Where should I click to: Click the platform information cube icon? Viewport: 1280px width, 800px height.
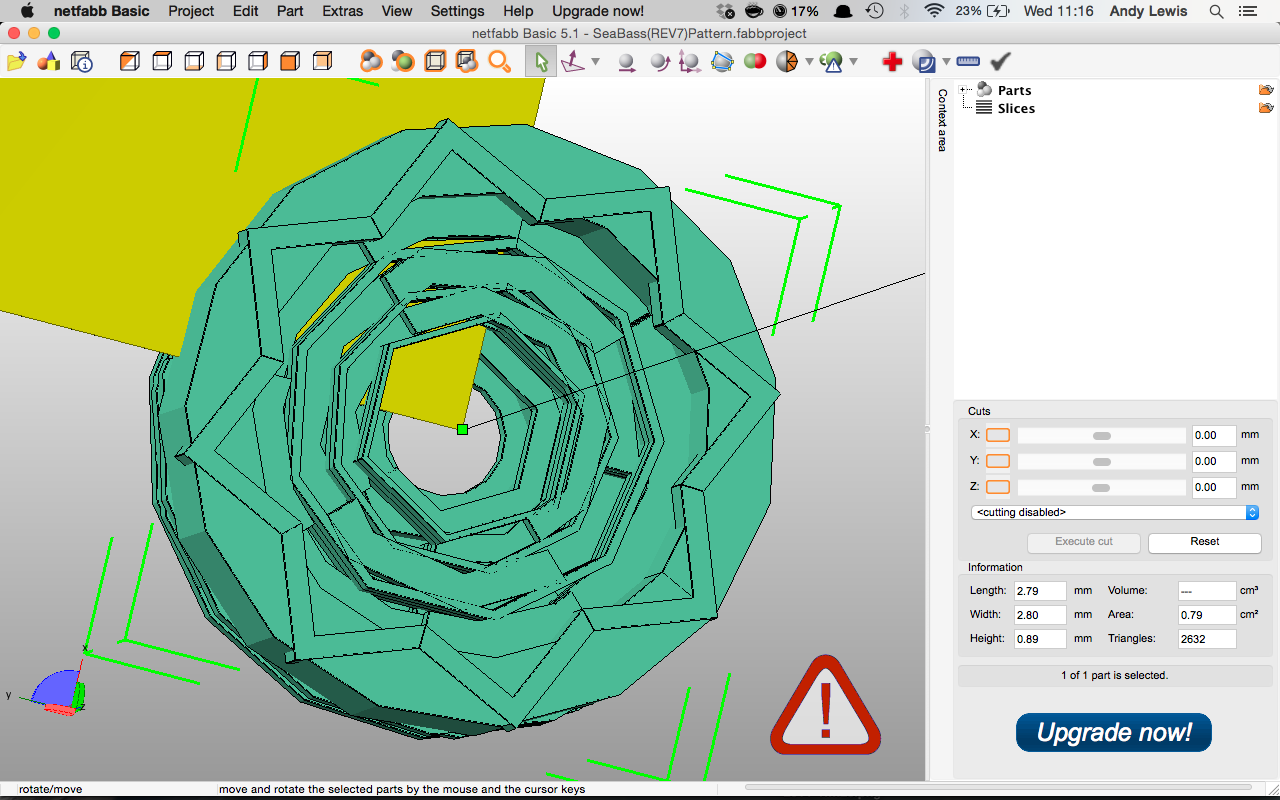click(82, 62)
